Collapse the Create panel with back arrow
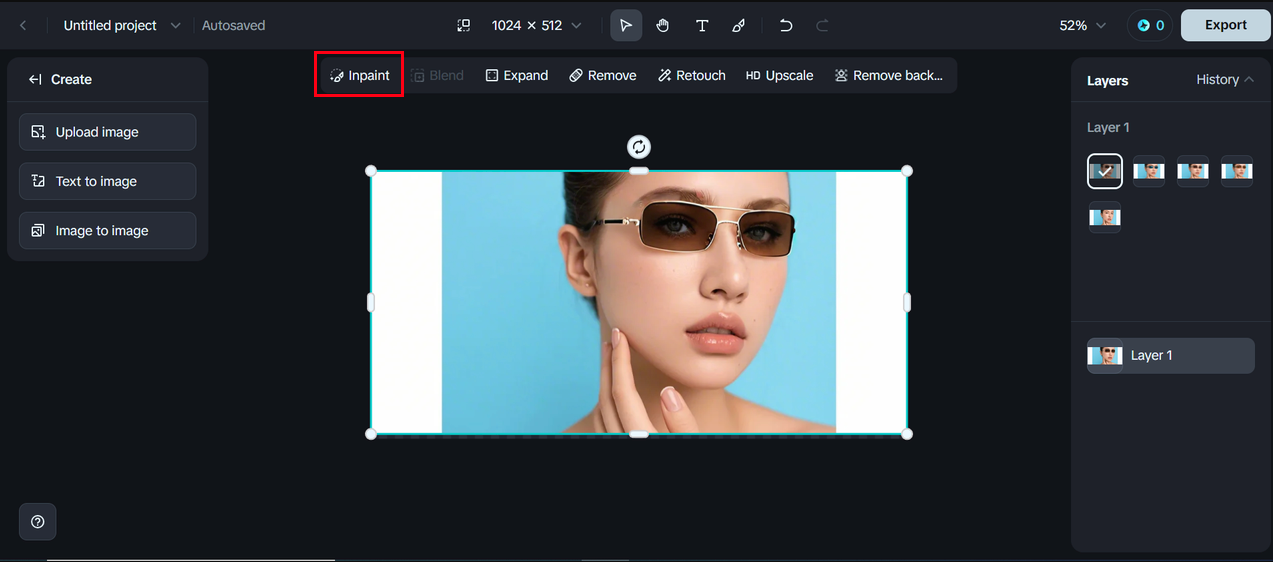1273x562 pixels. [35, 79]
